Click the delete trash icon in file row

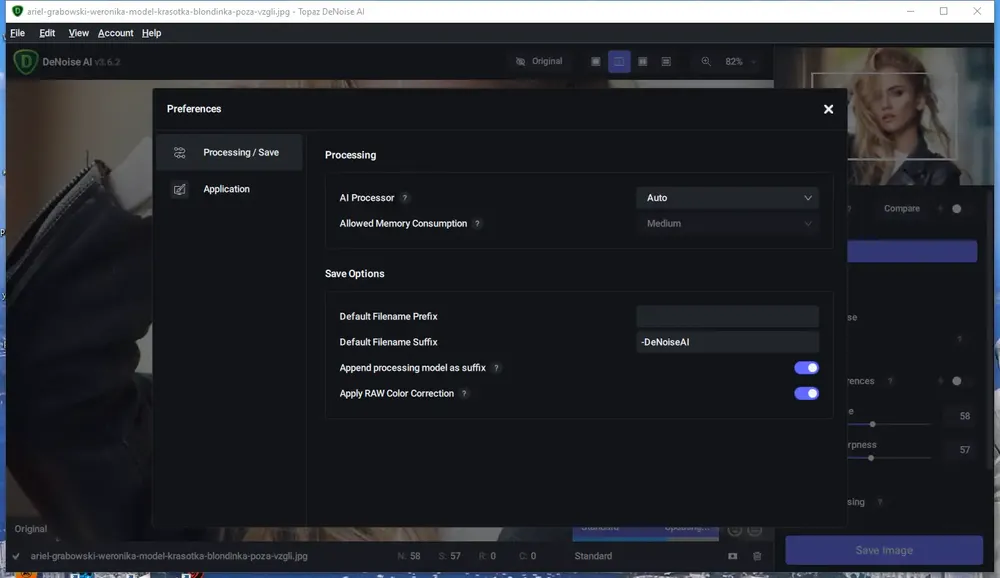click(x=757, y=556)
